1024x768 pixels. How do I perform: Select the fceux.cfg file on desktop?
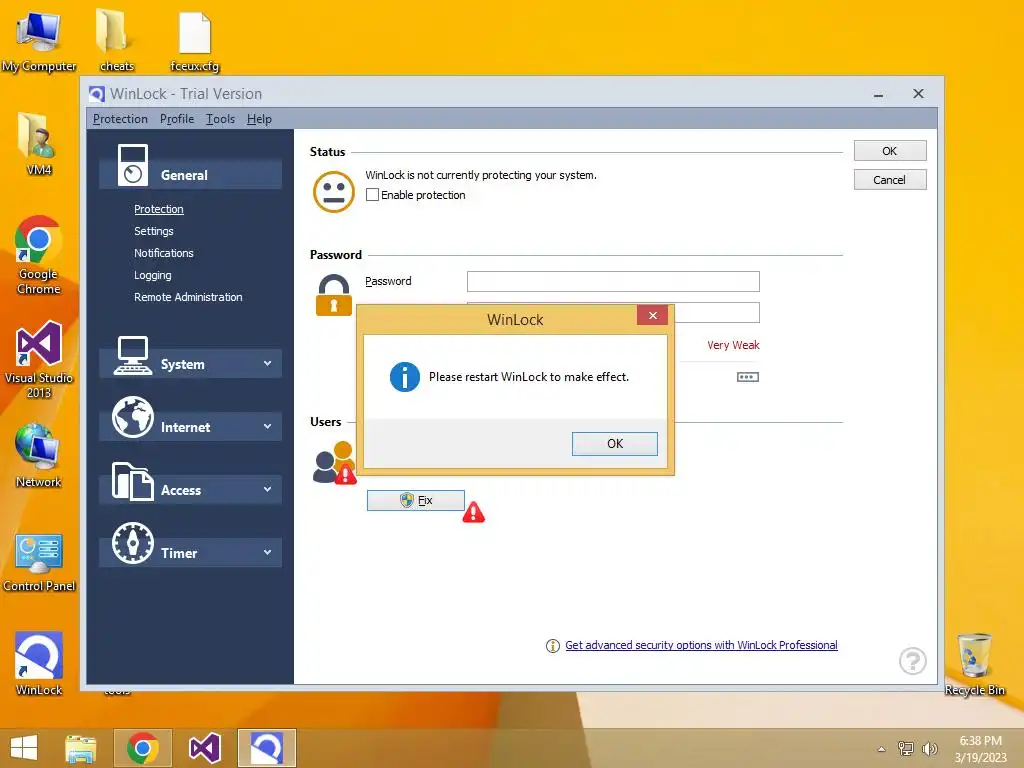point(195,40)
